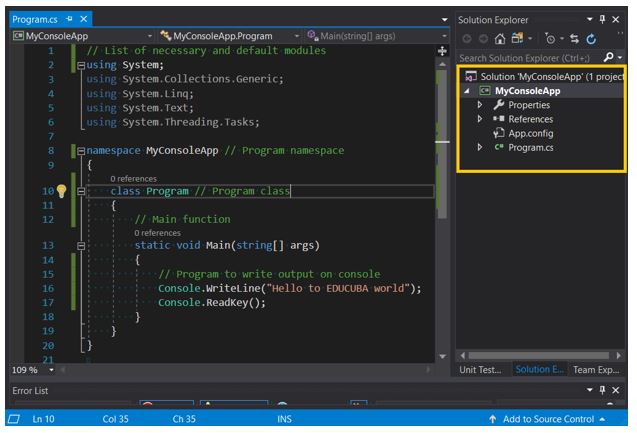Switch to the Team Explorer tab
637x433 pixels.
pyautogui.click(x=596, y=369)
